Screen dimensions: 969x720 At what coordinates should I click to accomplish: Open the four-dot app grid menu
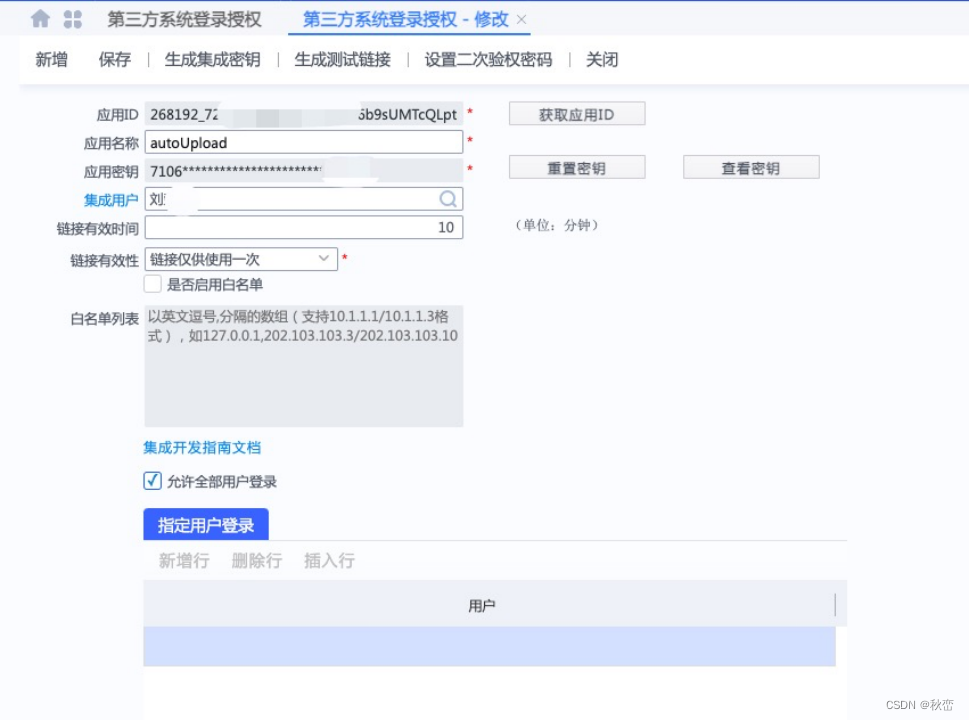tap(72, 19)
